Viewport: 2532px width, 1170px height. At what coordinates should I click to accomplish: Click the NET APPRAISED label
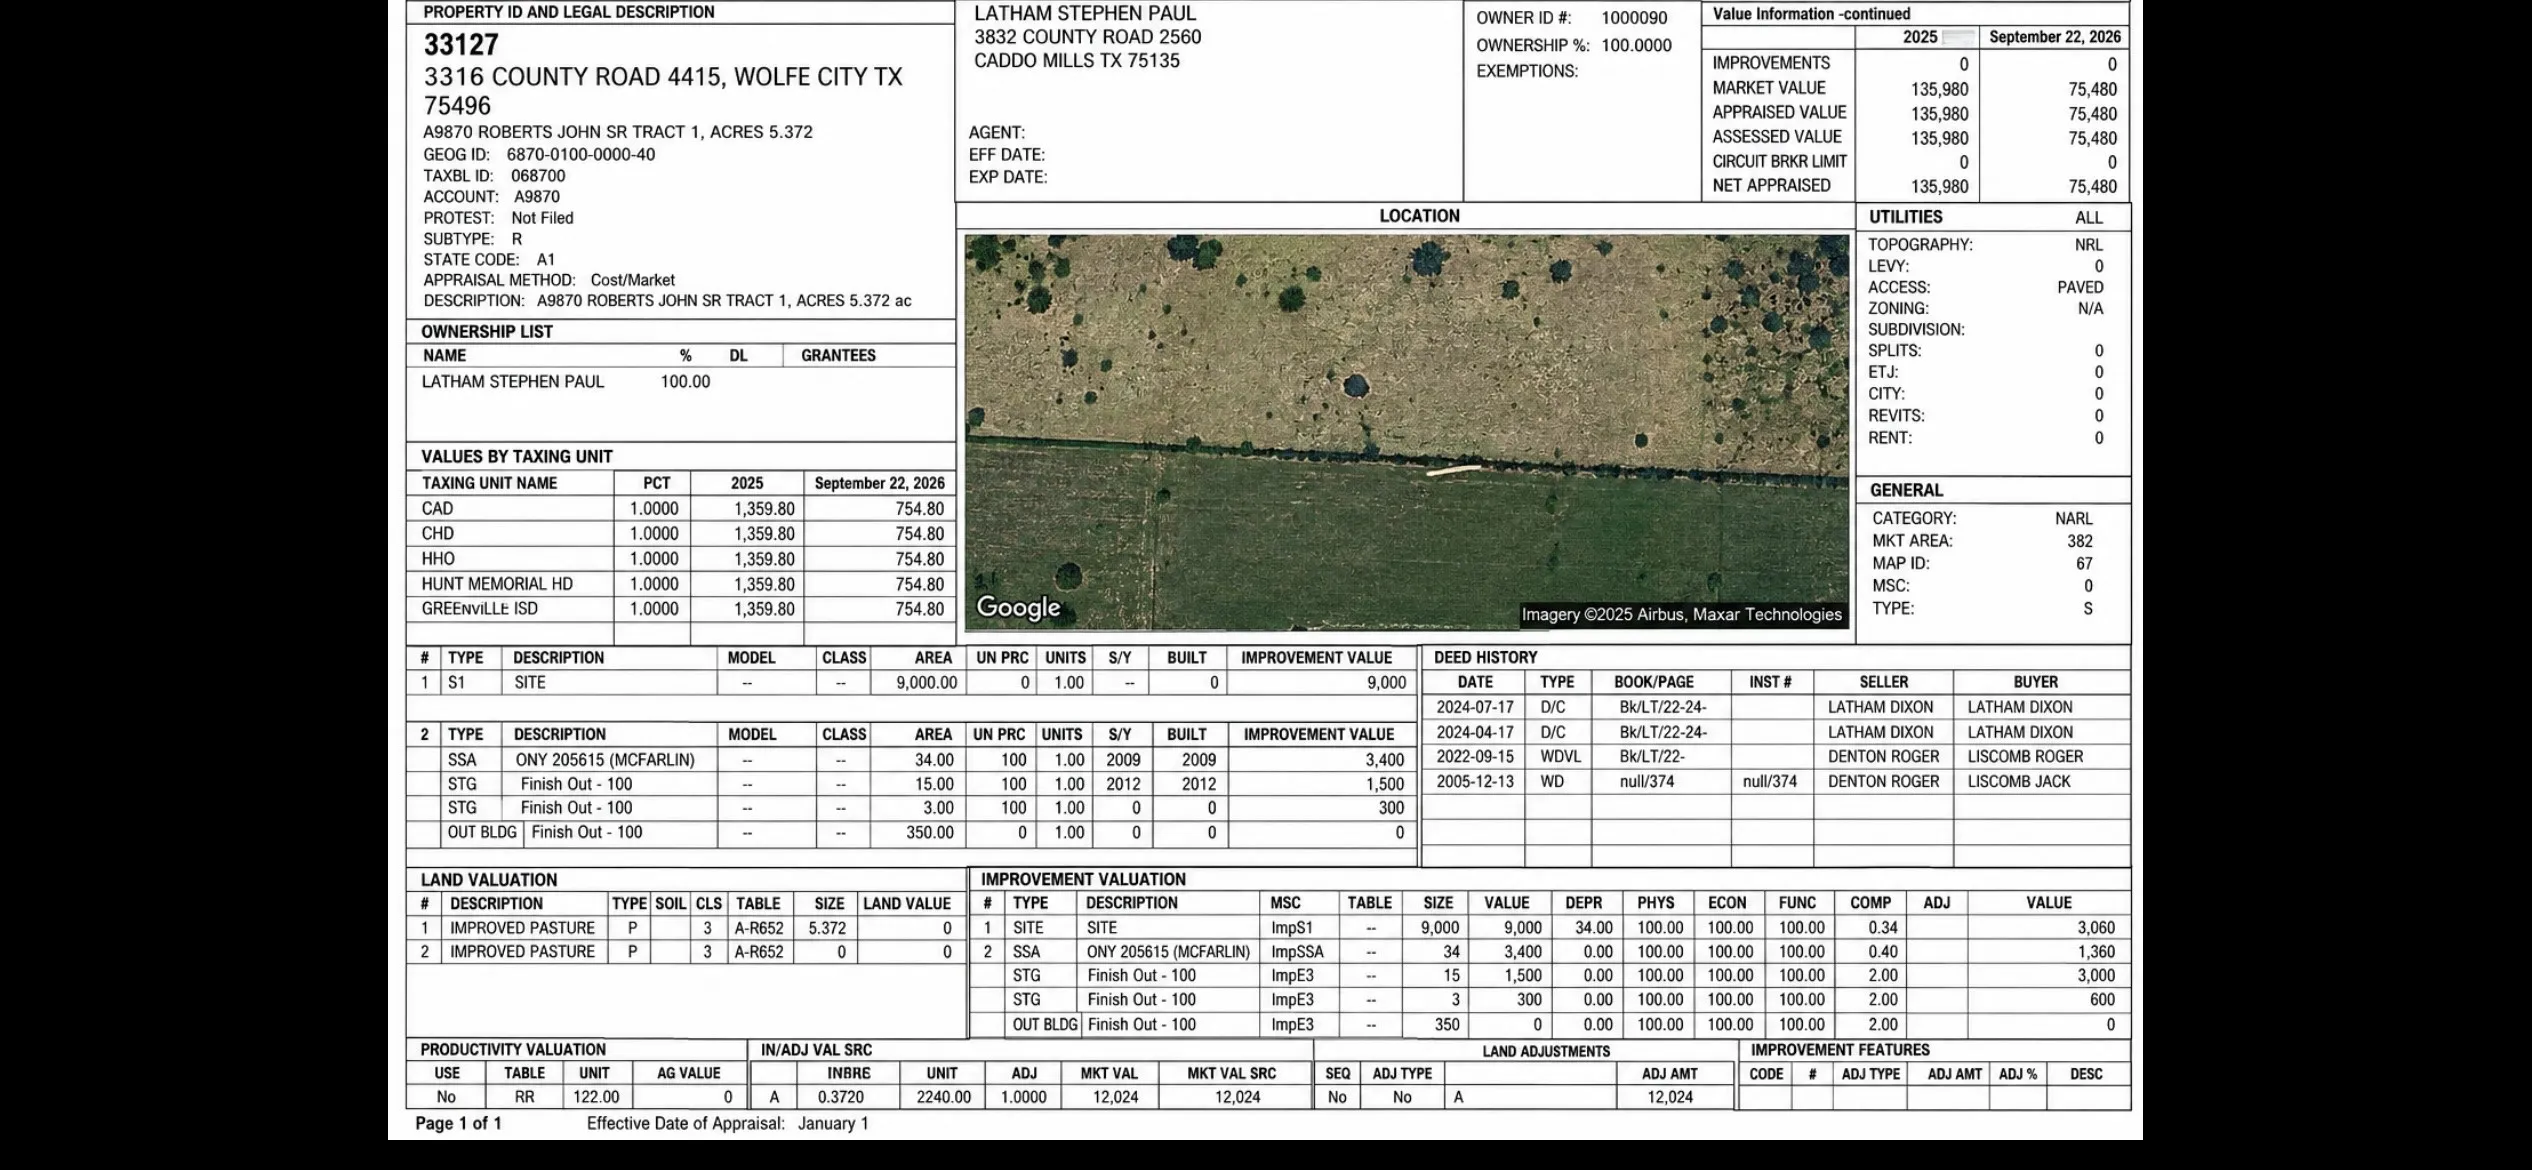pos(1771,186)
